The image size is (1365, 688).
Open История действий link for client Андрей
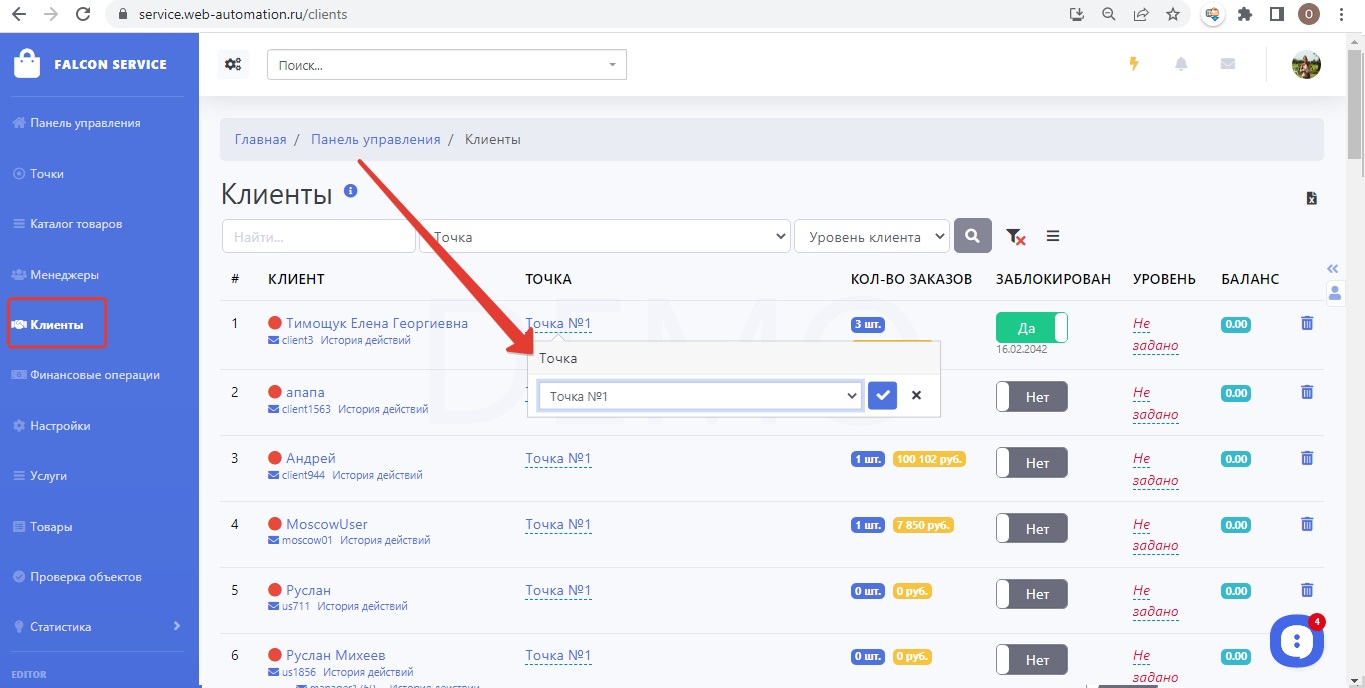(x=377, y=475)
